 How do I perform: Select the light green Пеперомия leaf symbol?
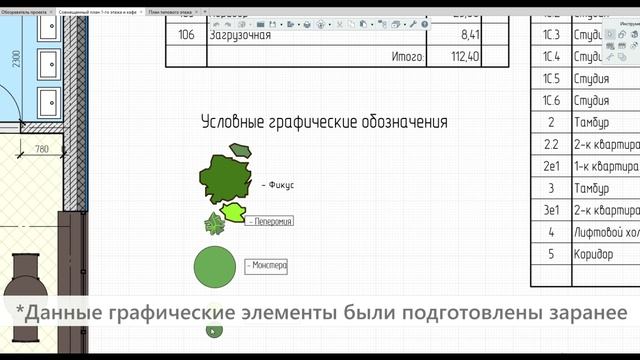coord(233,212)
